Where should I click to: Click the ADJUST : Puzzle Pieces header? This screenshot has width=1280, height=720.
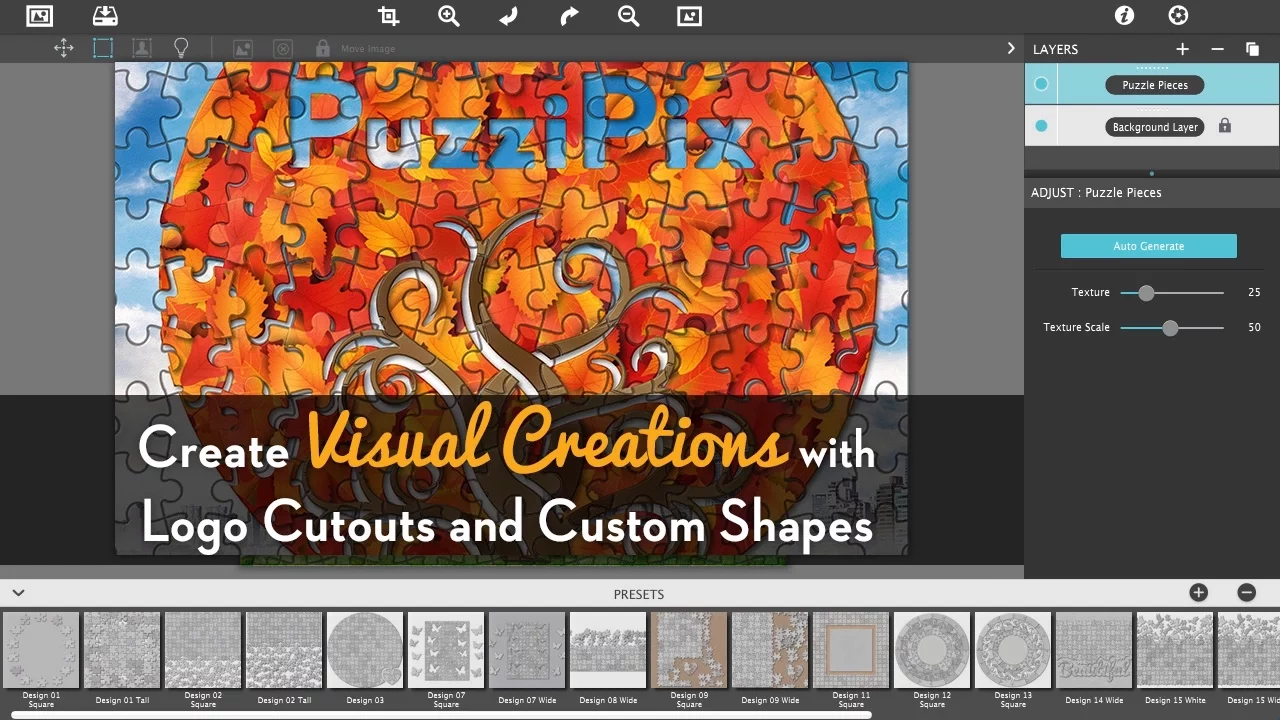coord(1096,192)
